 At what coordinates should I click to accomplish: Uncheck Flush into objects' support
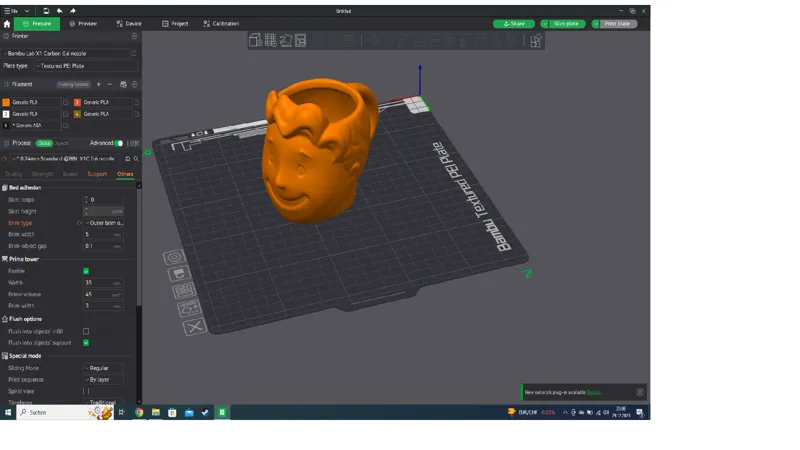coord(86,343)
